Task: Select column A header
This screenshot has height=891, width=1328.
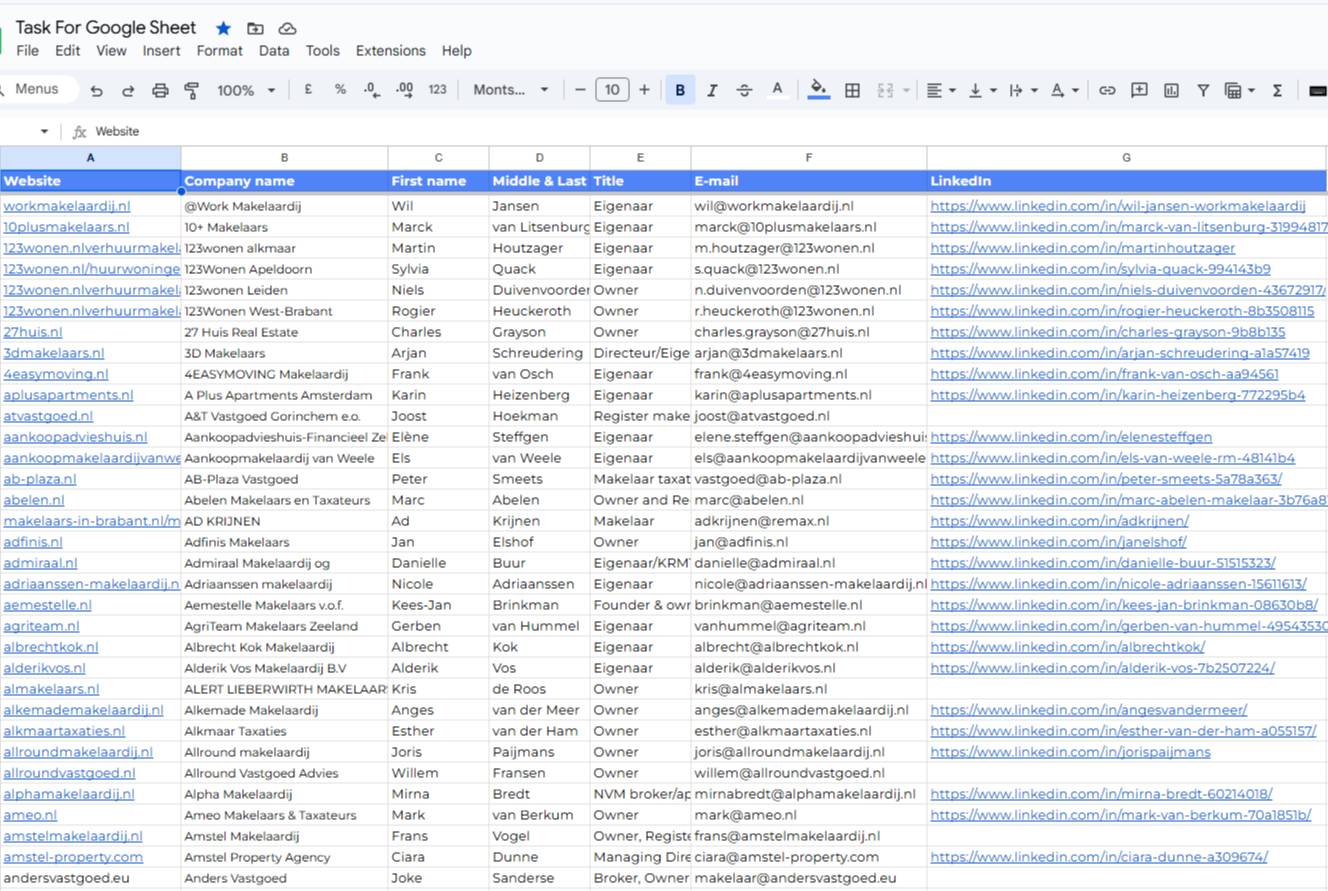Action: 90,158
